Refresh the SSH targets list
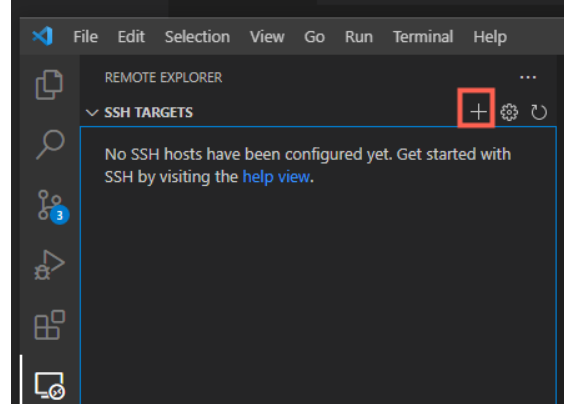This screenshot has width=564, height=404. (x=539, y=112)
